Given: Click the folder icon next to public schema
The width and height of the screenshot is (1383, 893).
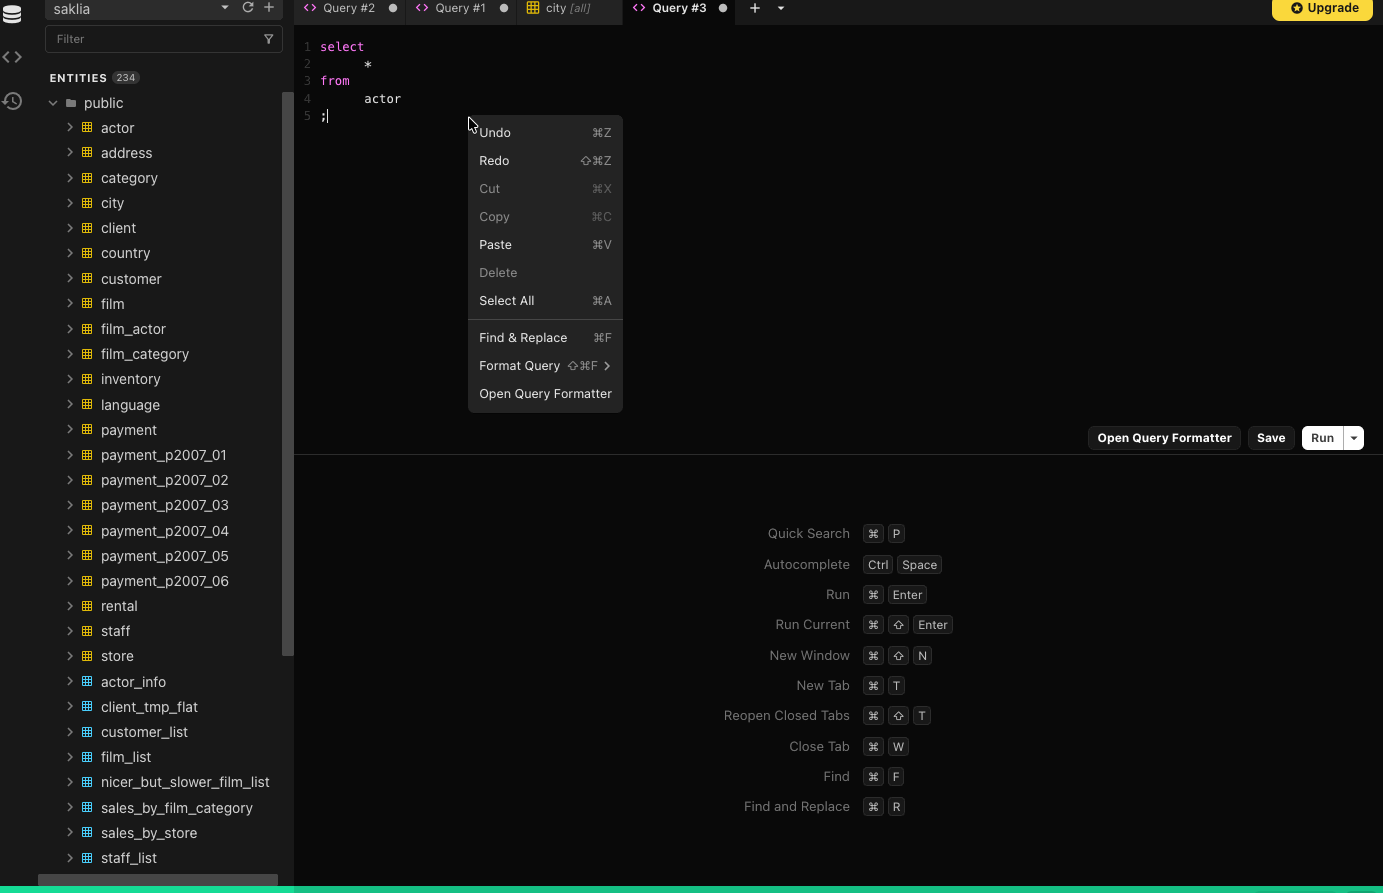Looking at the screenshot, I should tap(69, 102).
